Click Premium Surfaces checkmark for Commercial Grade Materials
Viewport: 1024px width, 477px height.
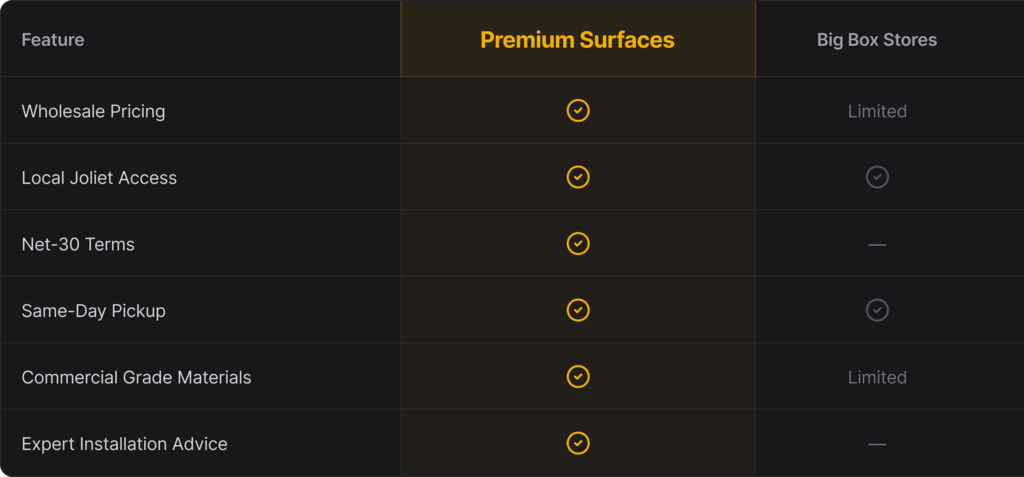click(578, 377)
